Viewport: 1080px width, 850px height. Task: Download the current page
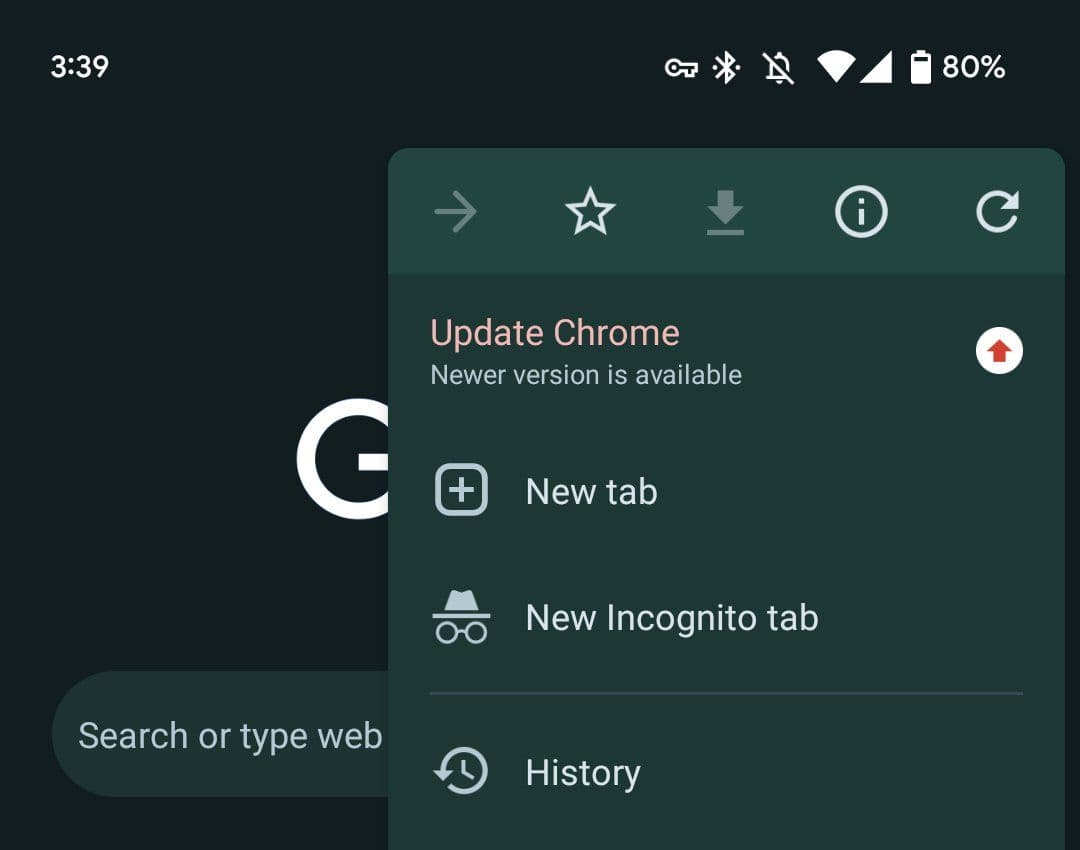click(725, 211)
